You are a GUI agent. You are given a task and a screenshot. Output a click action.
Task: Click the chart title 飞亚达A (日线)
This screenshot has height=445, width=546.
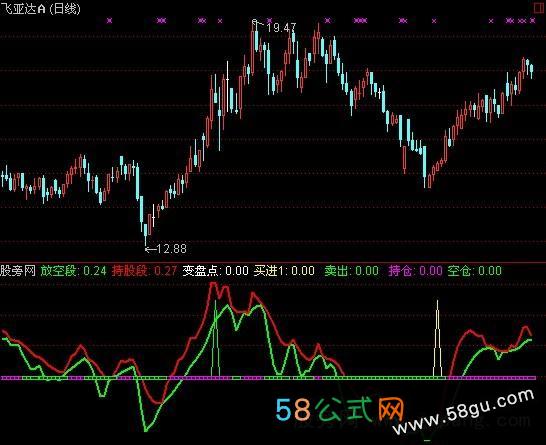[x=40, y=8]
